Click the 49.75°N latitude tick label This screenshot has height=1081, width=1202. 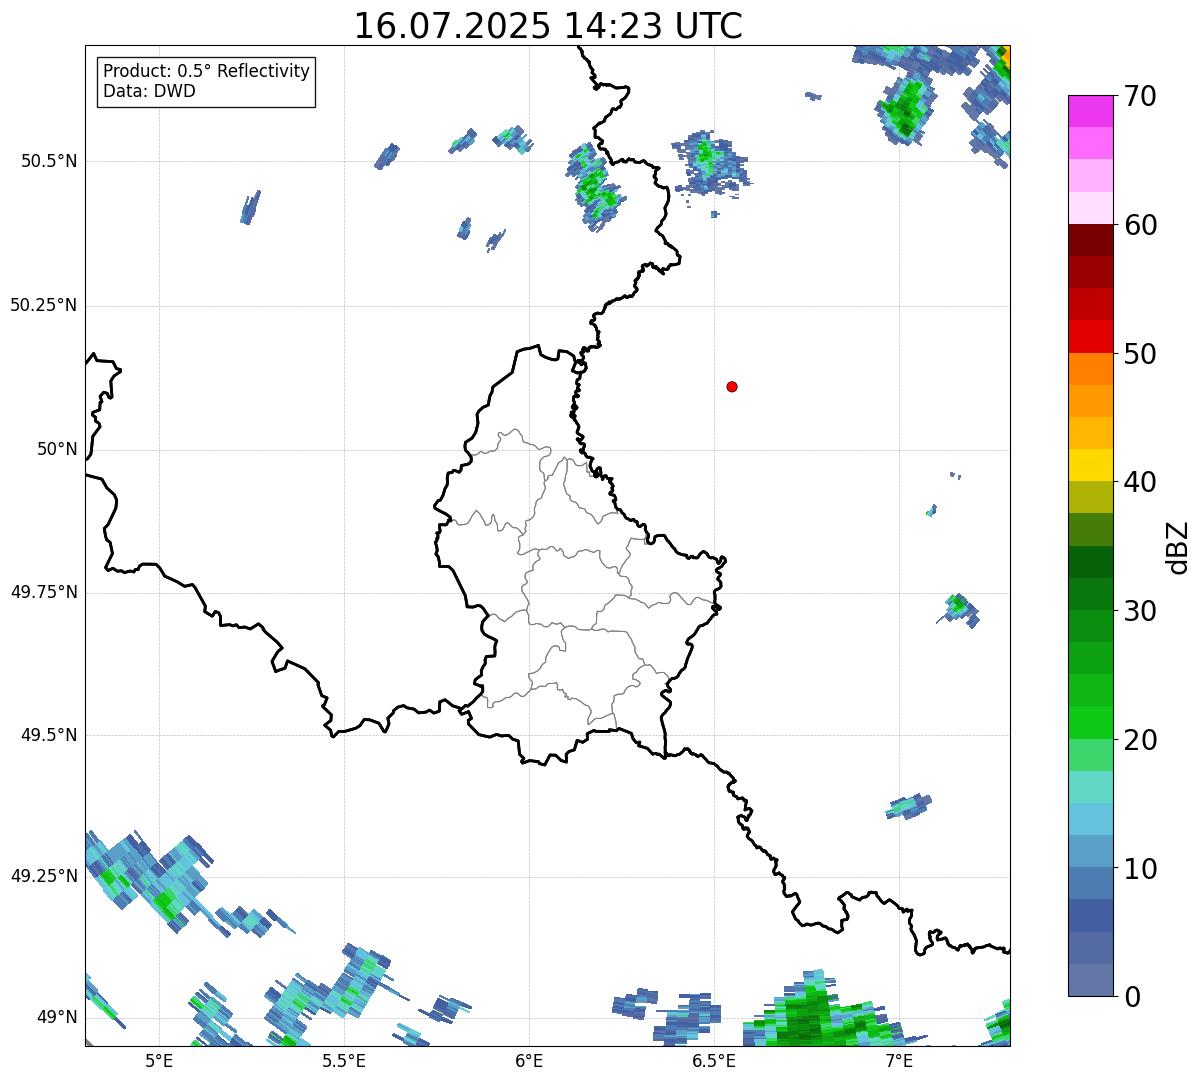(x=43, y=592)
